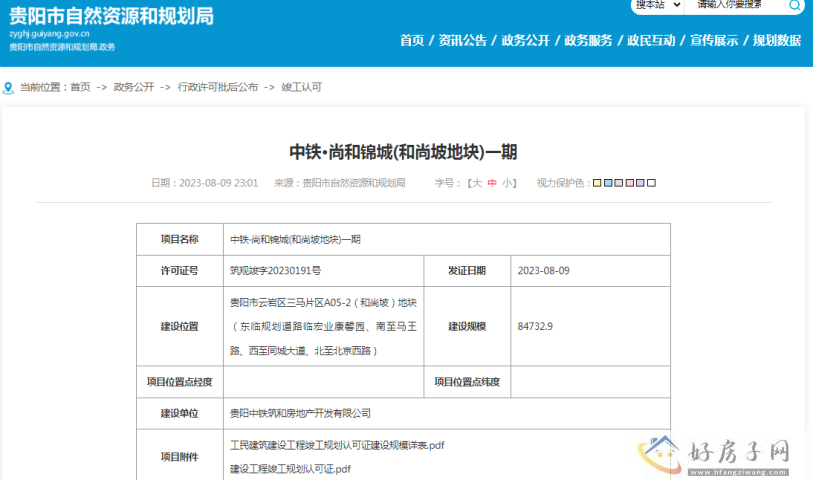Select the gray eye-protection color swatch
Viewport: 813px width, 480px height.
(619, 183)
